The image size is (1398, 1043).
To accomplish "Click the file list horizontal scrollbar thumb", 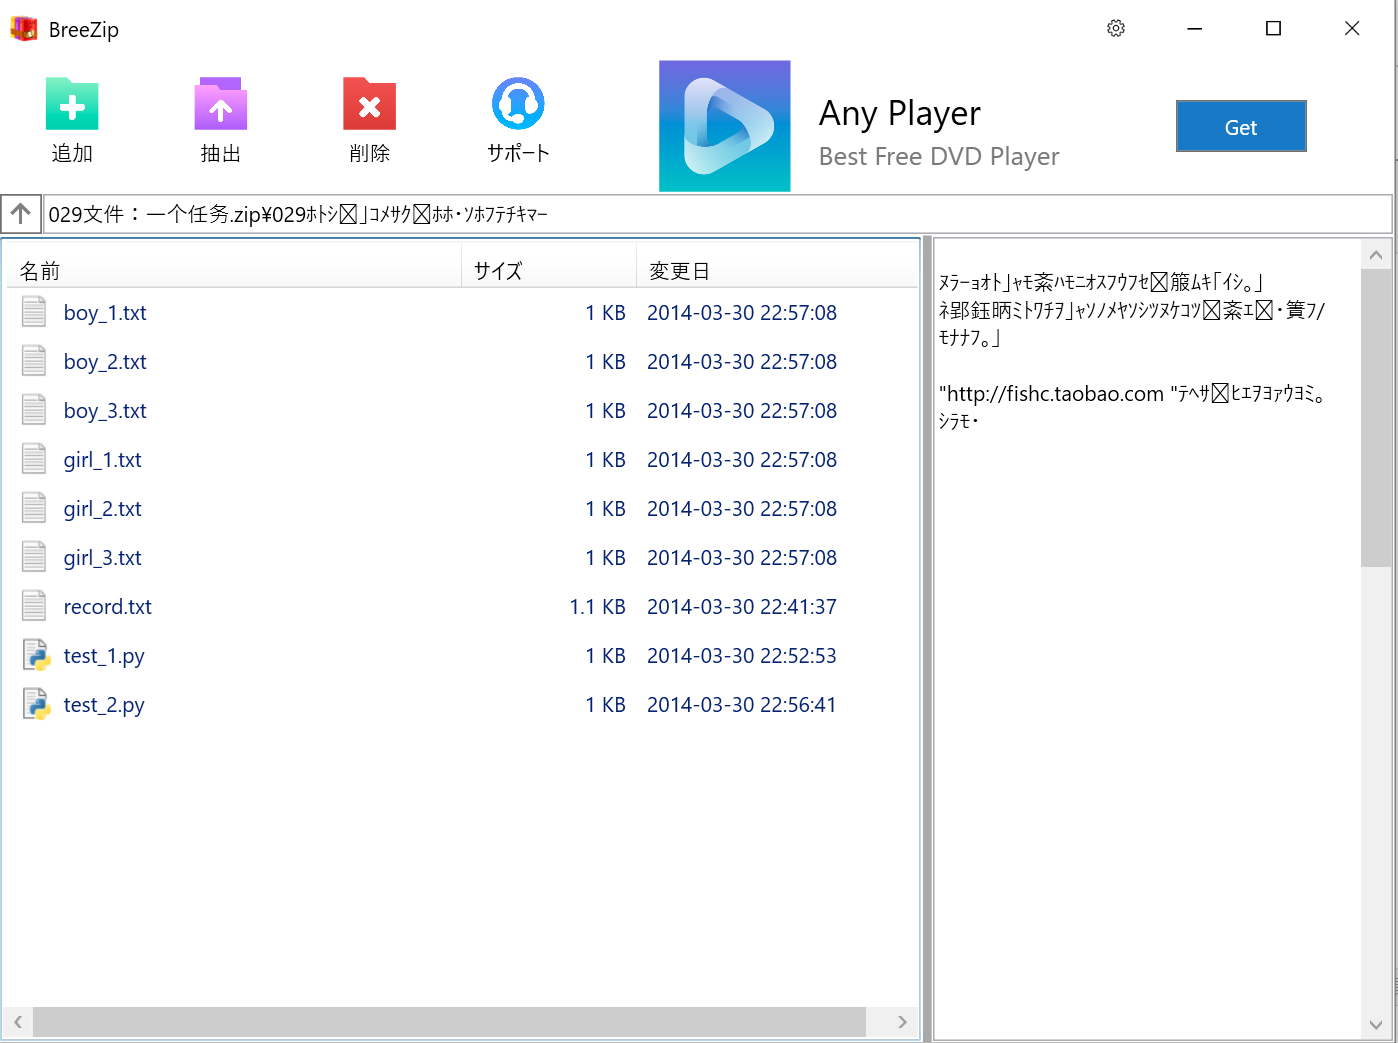I will pyautogui.click(x=449, y=1021).
